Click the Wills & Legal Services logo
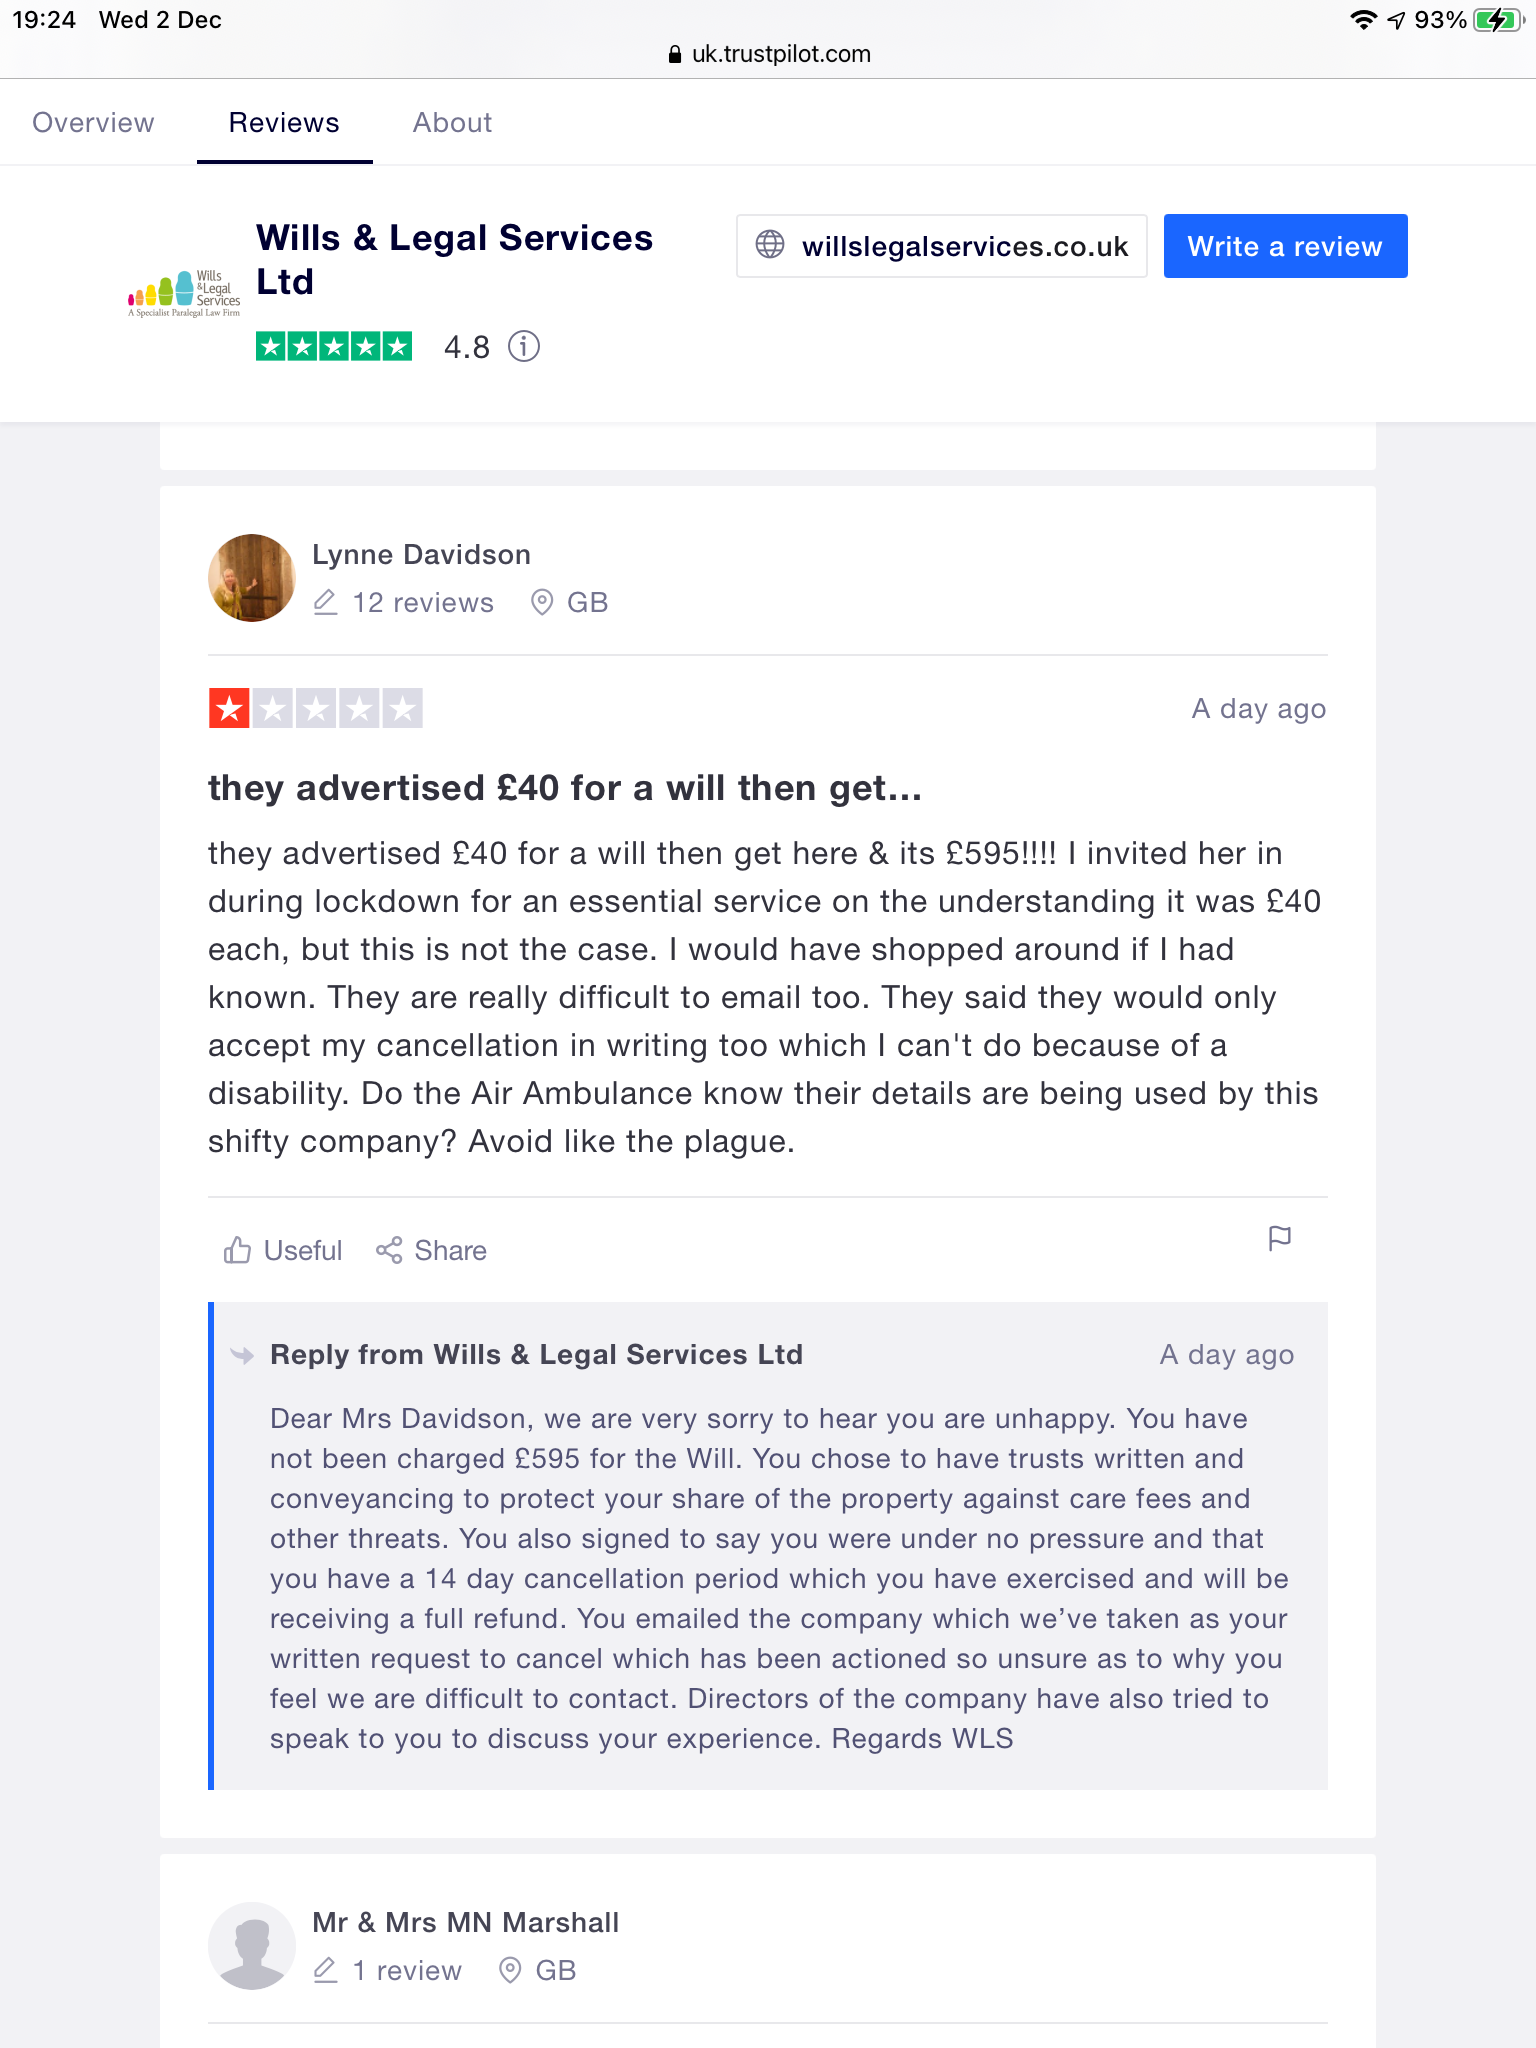This screenshot has height=2048, width=1536. tap(185, 293)
